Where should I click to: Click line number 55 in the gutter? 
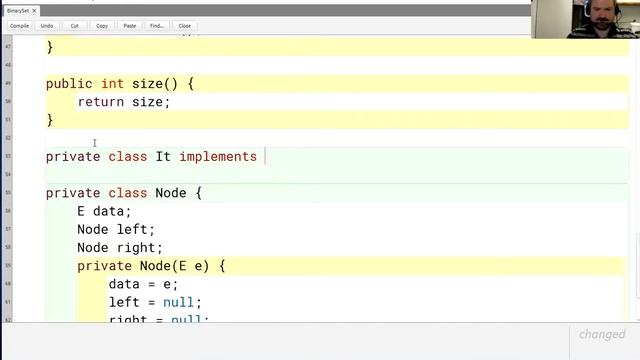(8, 192)
